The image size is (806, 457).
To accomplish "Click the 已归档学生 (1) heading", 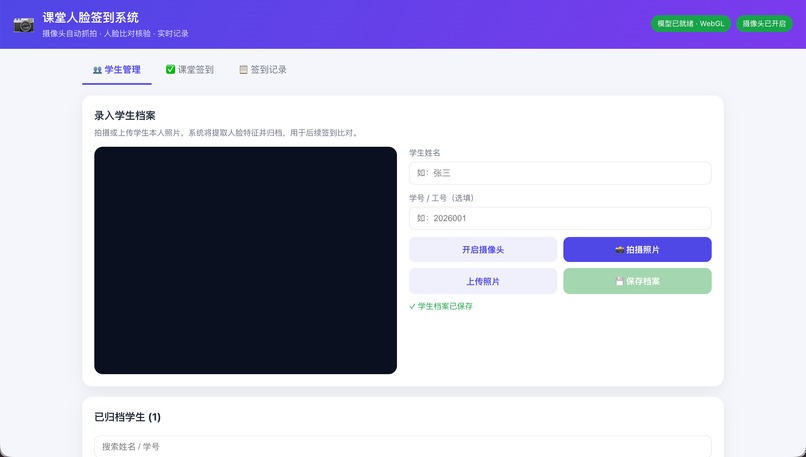I will 127,417.
